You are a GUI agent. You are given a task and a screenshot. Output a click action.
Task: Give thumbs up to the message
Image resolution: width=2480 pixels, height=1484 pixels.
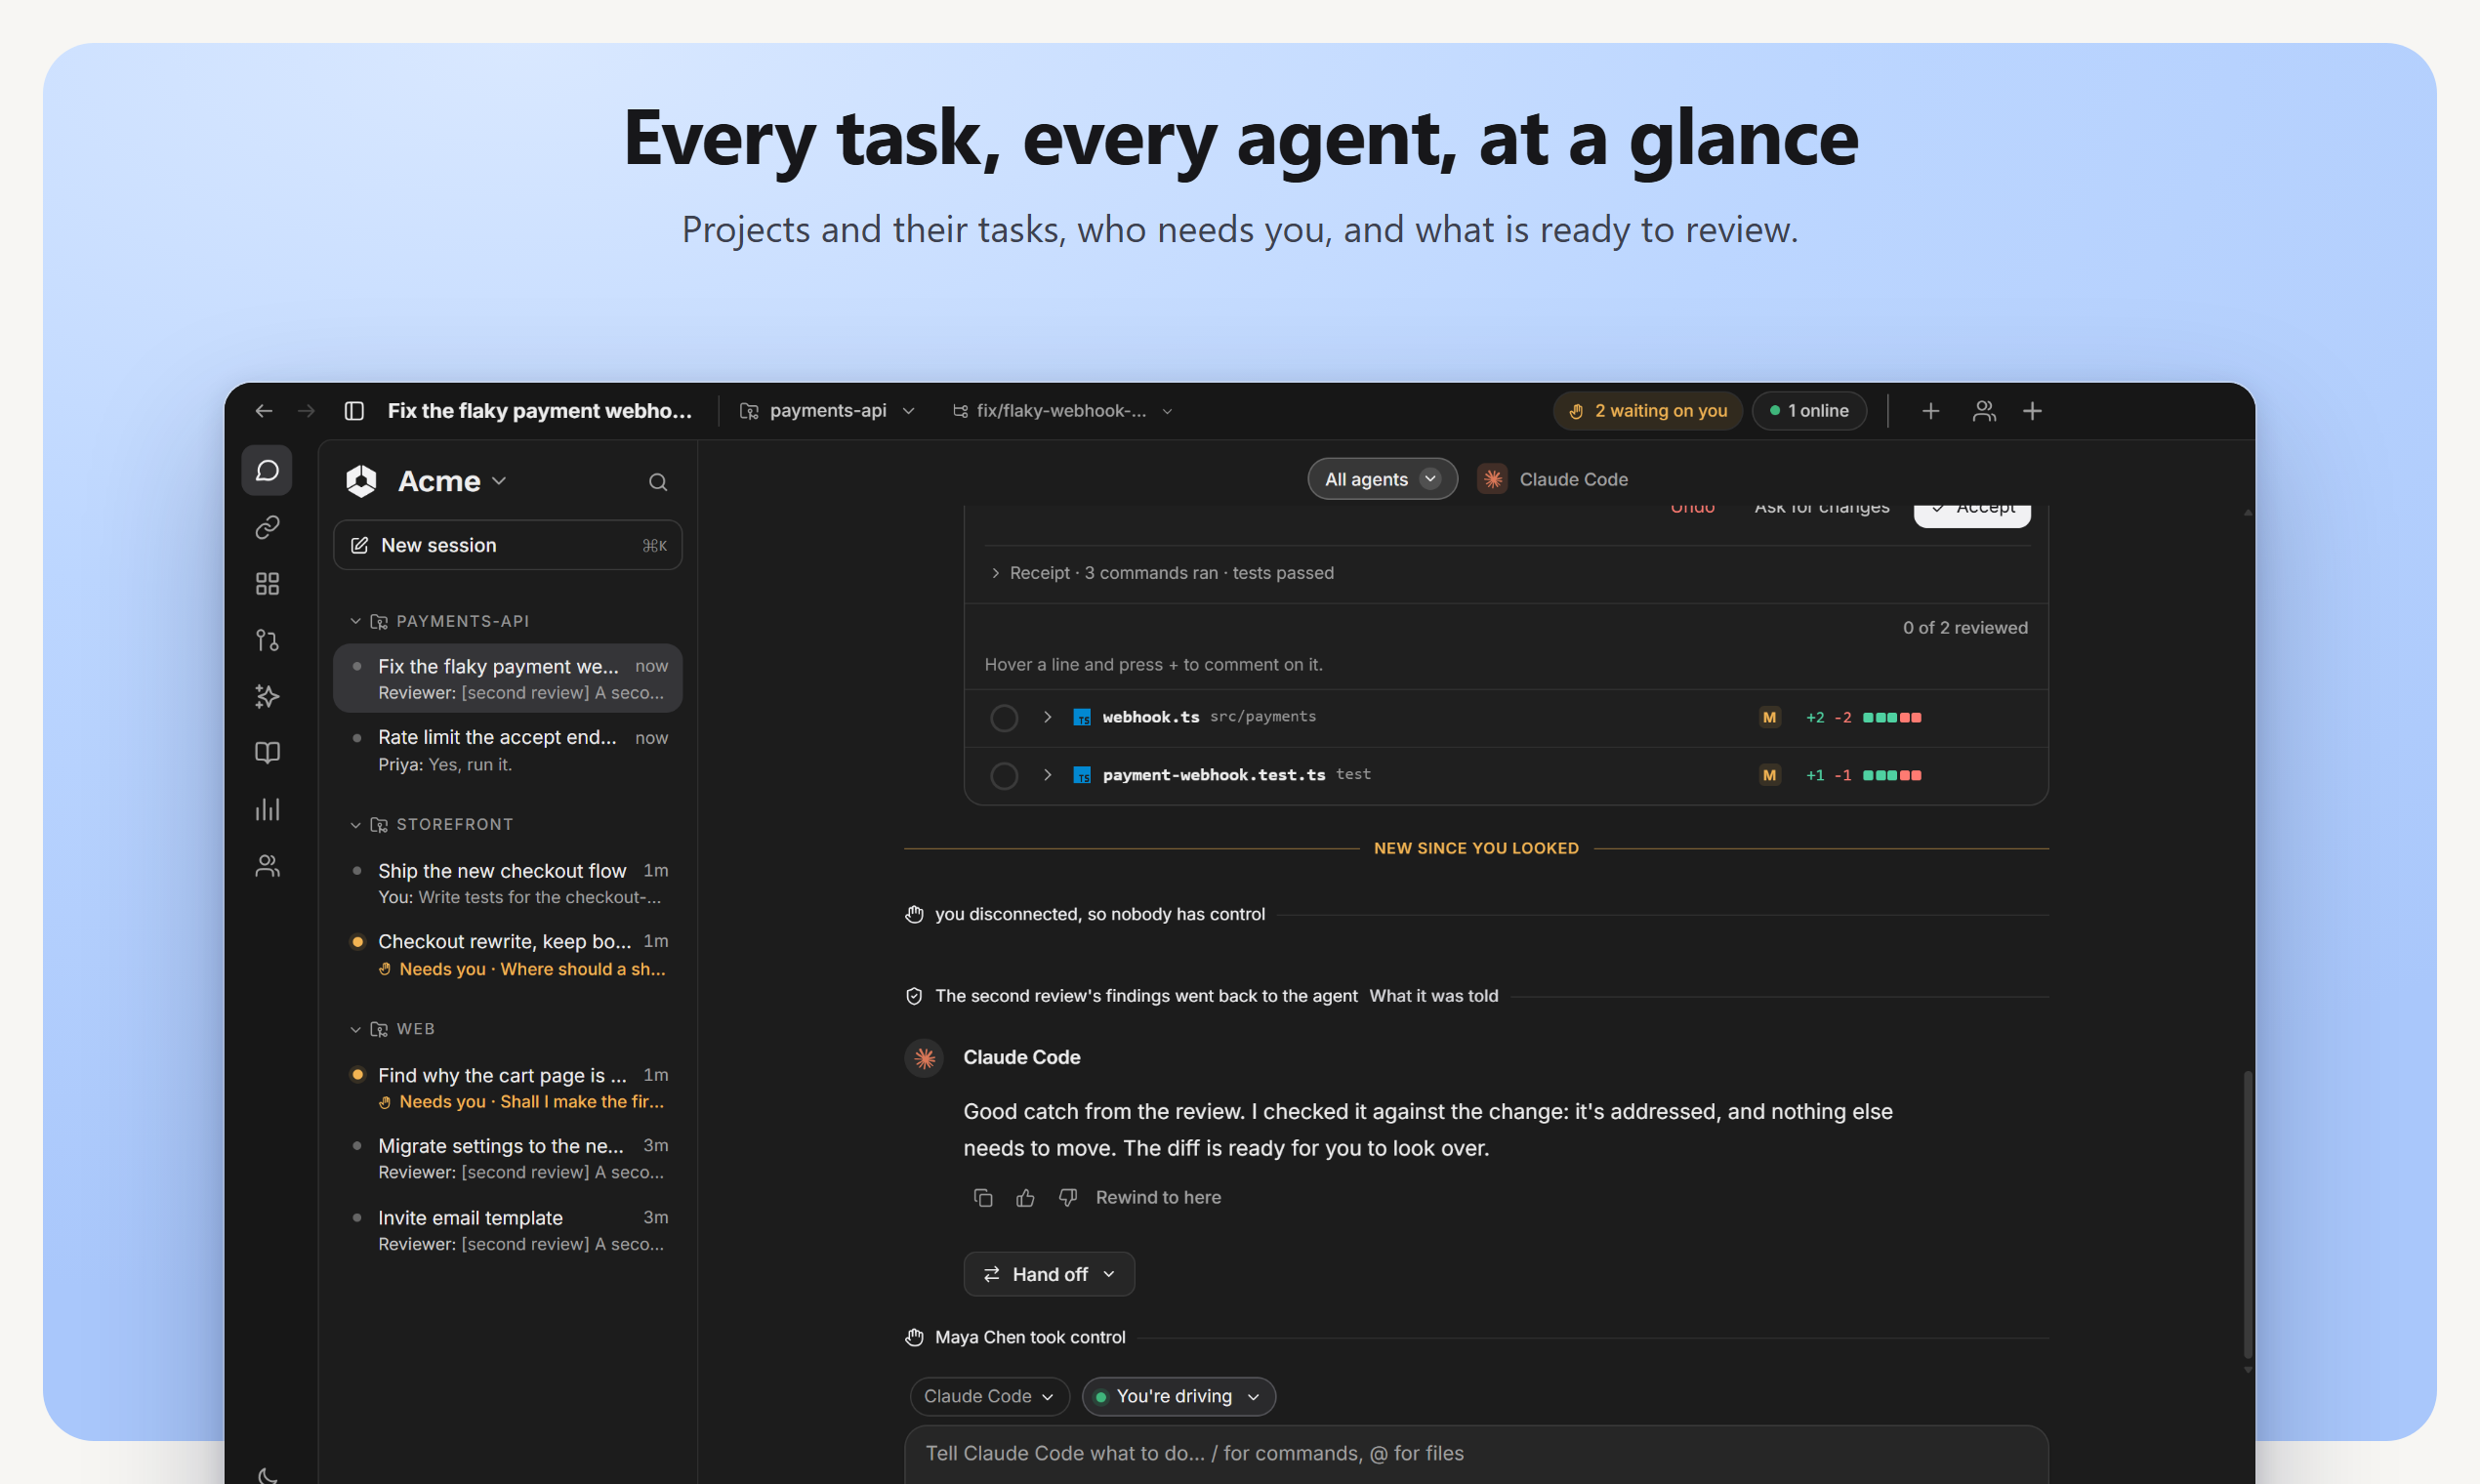click(1025, 1198)
